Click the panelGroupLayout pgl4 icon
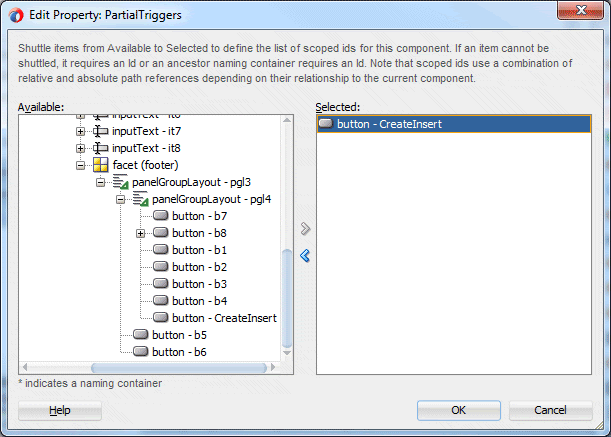 click(x=140, y=199)
